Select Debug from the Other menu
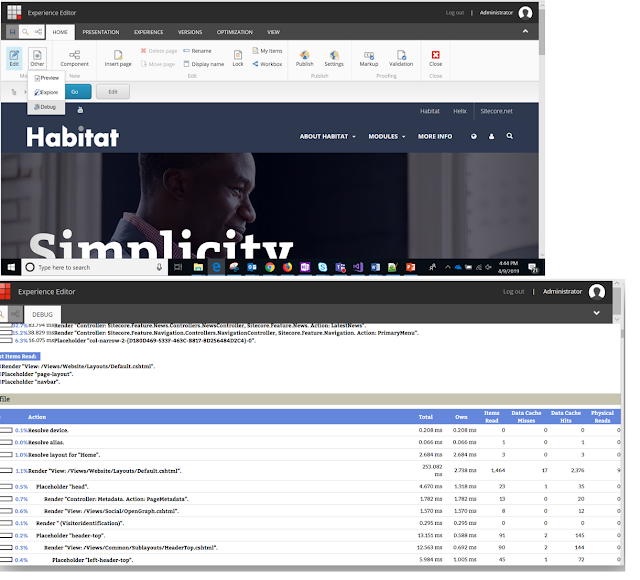The image size is (640, 580). [x=45, y=107]
